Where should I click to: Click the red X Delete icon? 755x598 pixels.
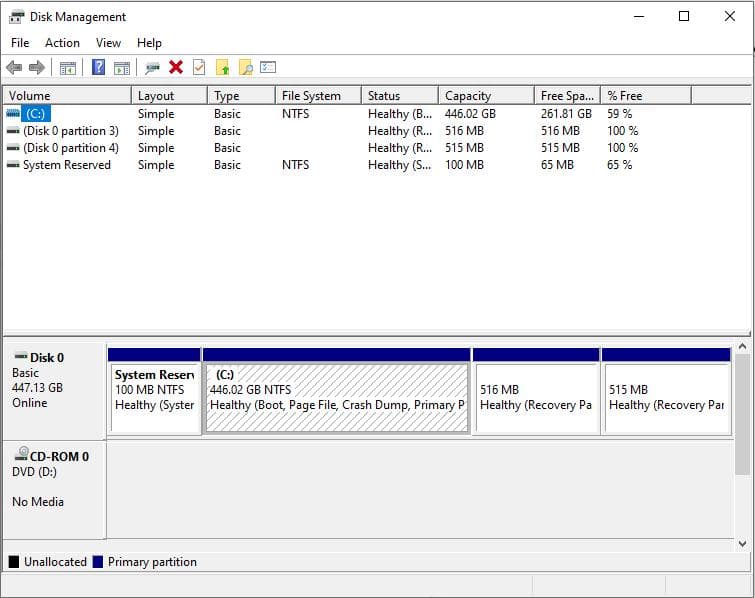(176, 67)
